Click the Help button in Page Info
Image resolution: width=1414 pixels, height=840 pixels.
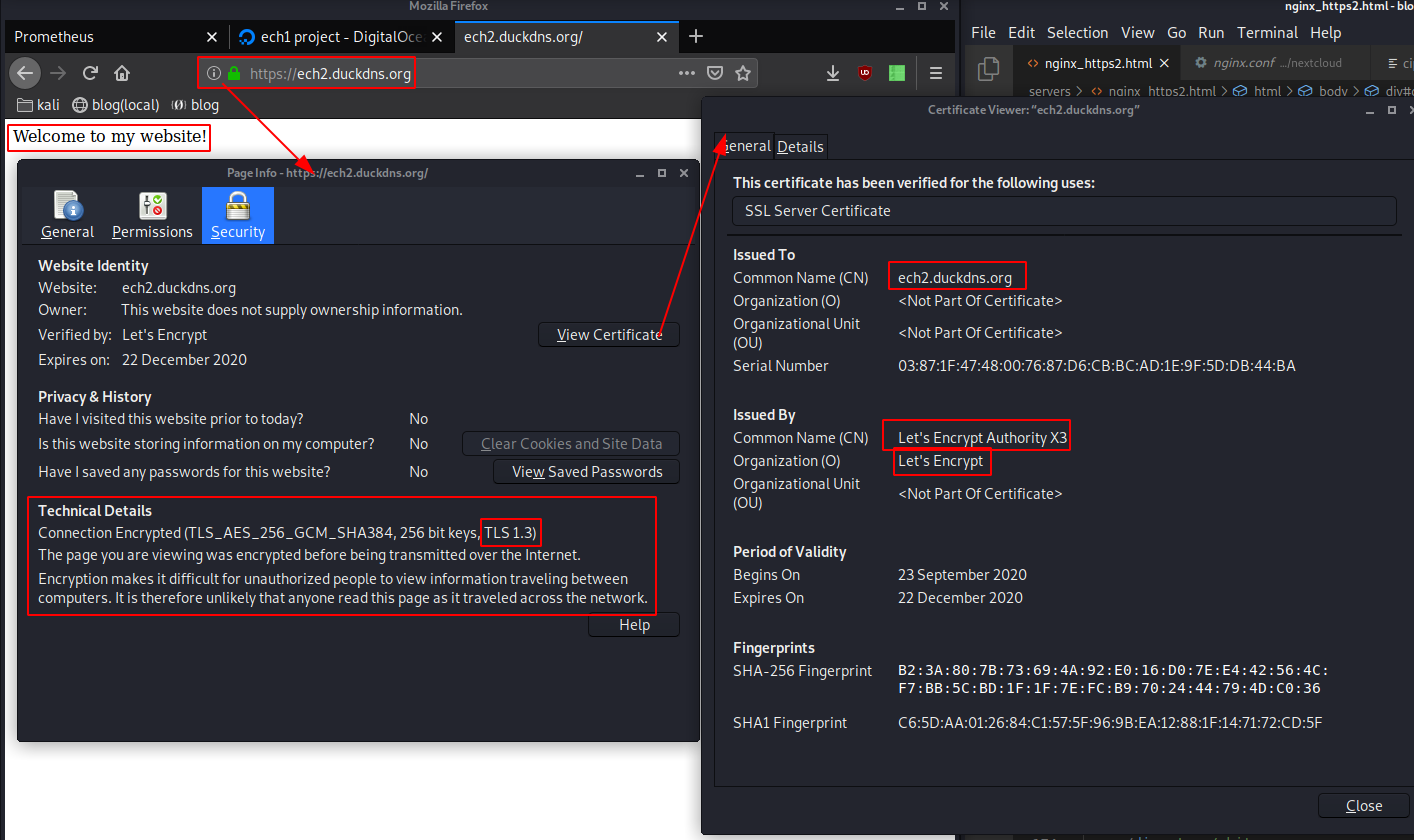click(634, 624)
